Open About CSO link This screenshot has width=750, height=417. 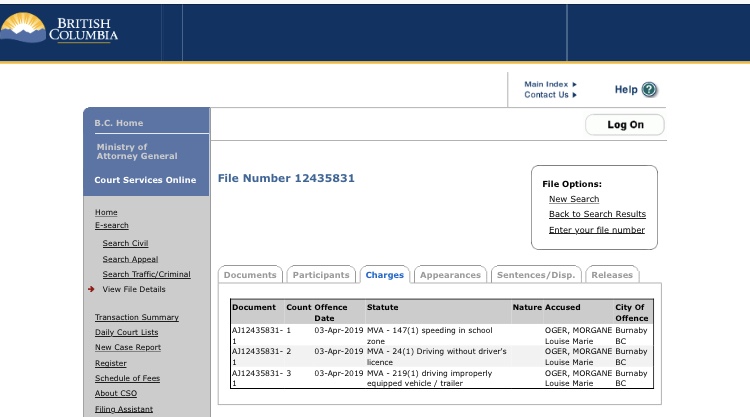tap(116, 393)
